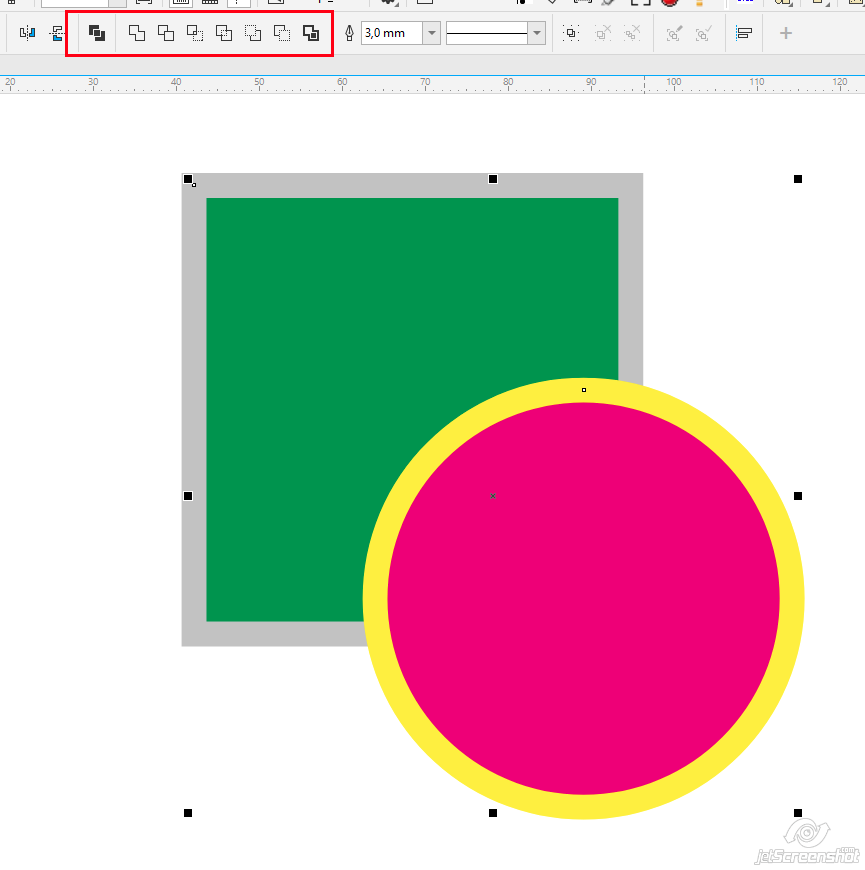865x870 pixels.
Task: Apply Front Minus Back shaping
Action: point(253,33)
